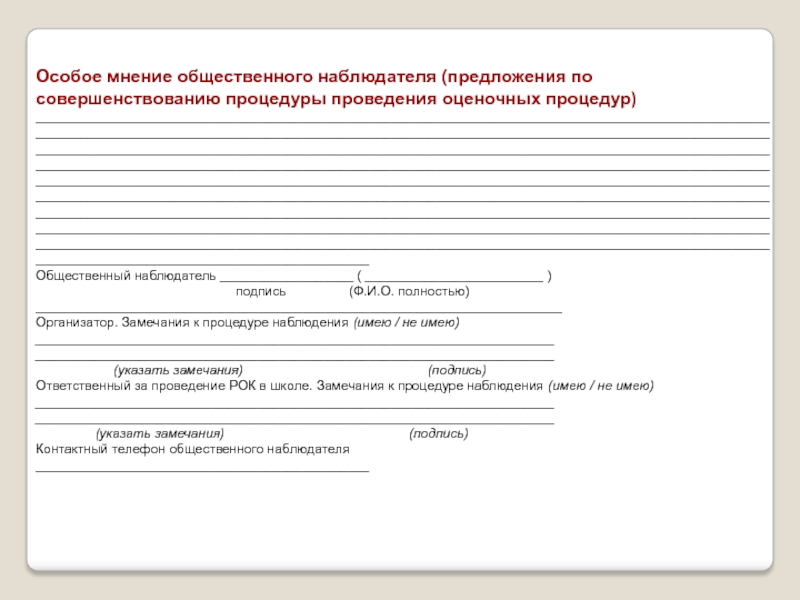
Task: Click '(указать замечания)' under the 'Ответственный' lines
Action: [160, 434]
